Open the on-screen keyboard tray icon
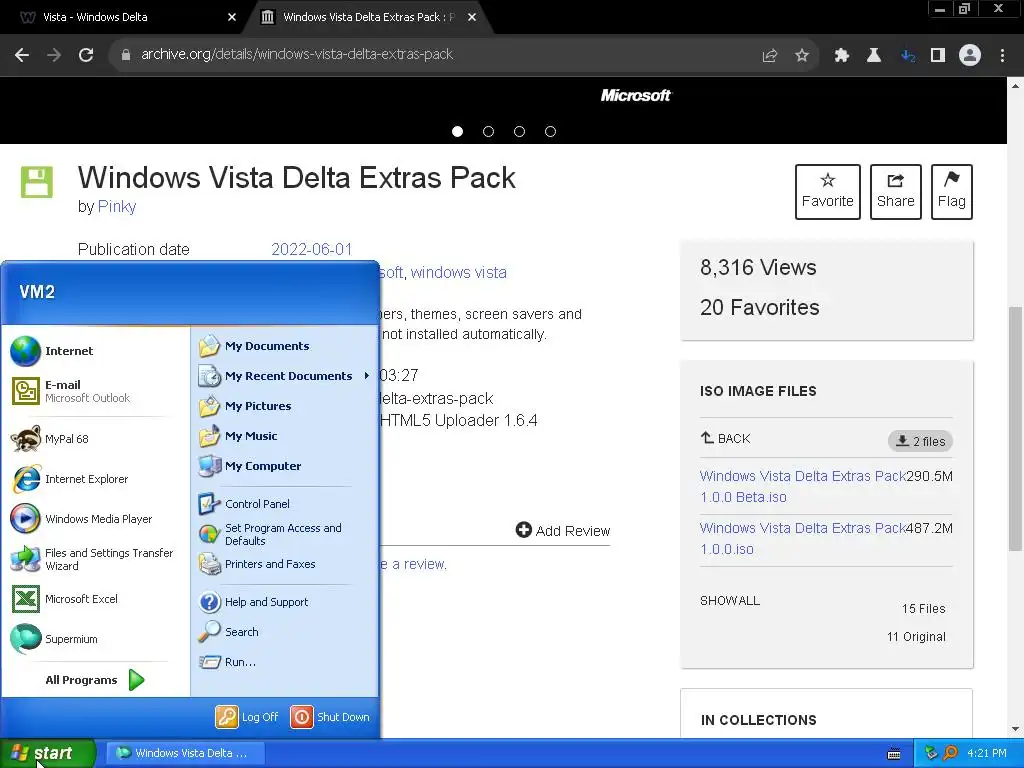The width and height of the screenshot is (1024, 768). coord(894,754)
